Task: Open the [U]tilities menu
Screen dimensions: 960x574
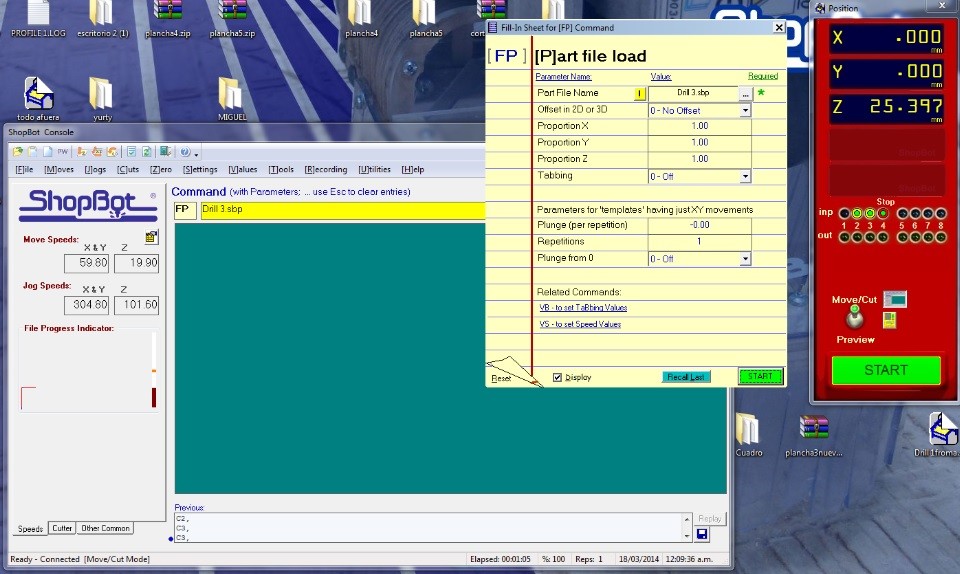Action: 374,170
